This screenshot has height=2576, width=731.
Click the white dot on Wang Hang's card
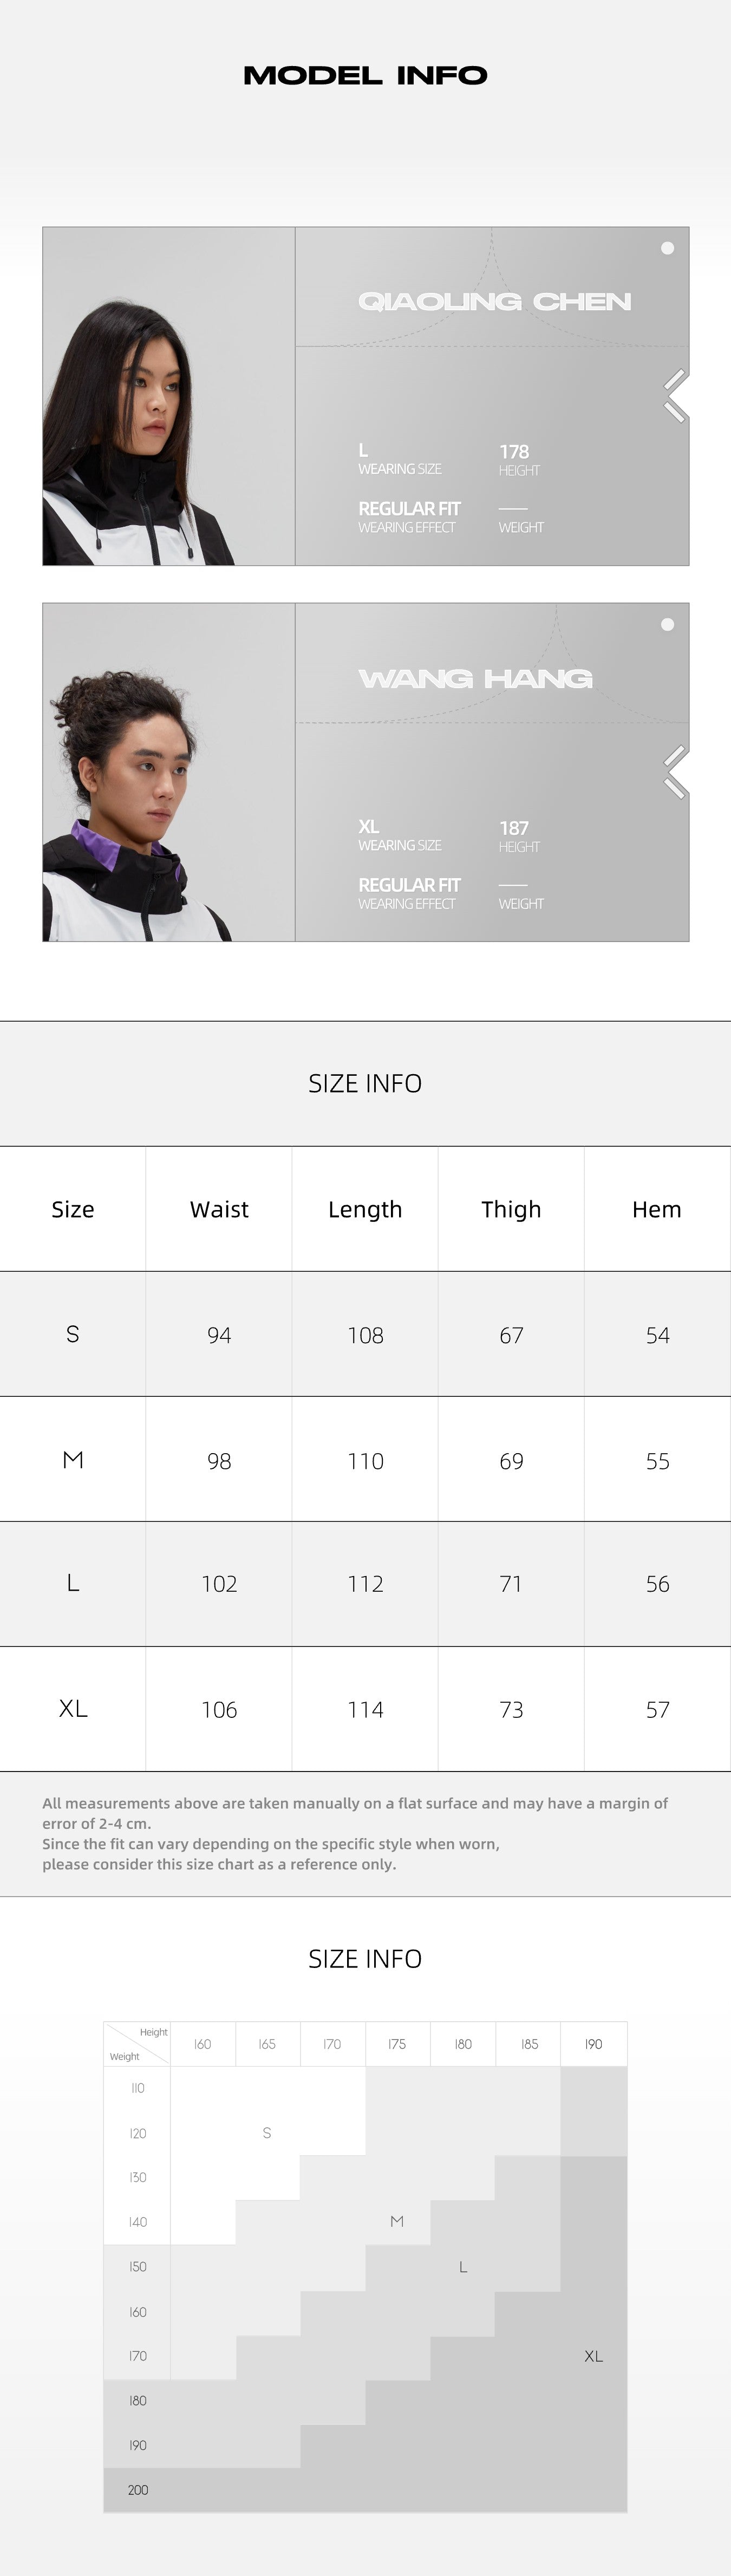coord(667,625)
